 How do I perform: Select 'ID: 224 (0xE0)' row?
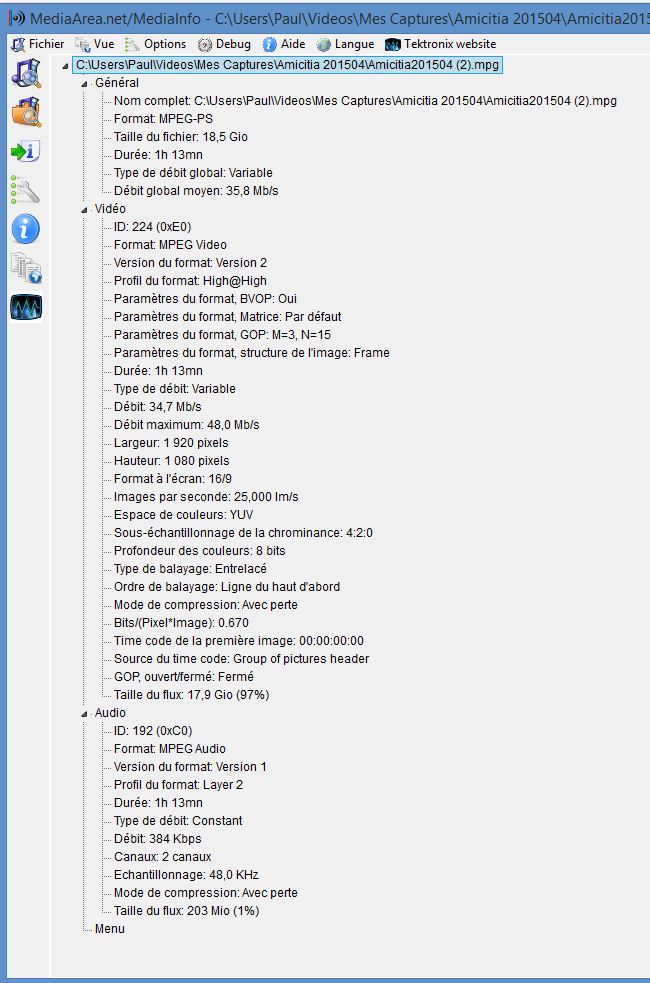click(x=152, y=227)
